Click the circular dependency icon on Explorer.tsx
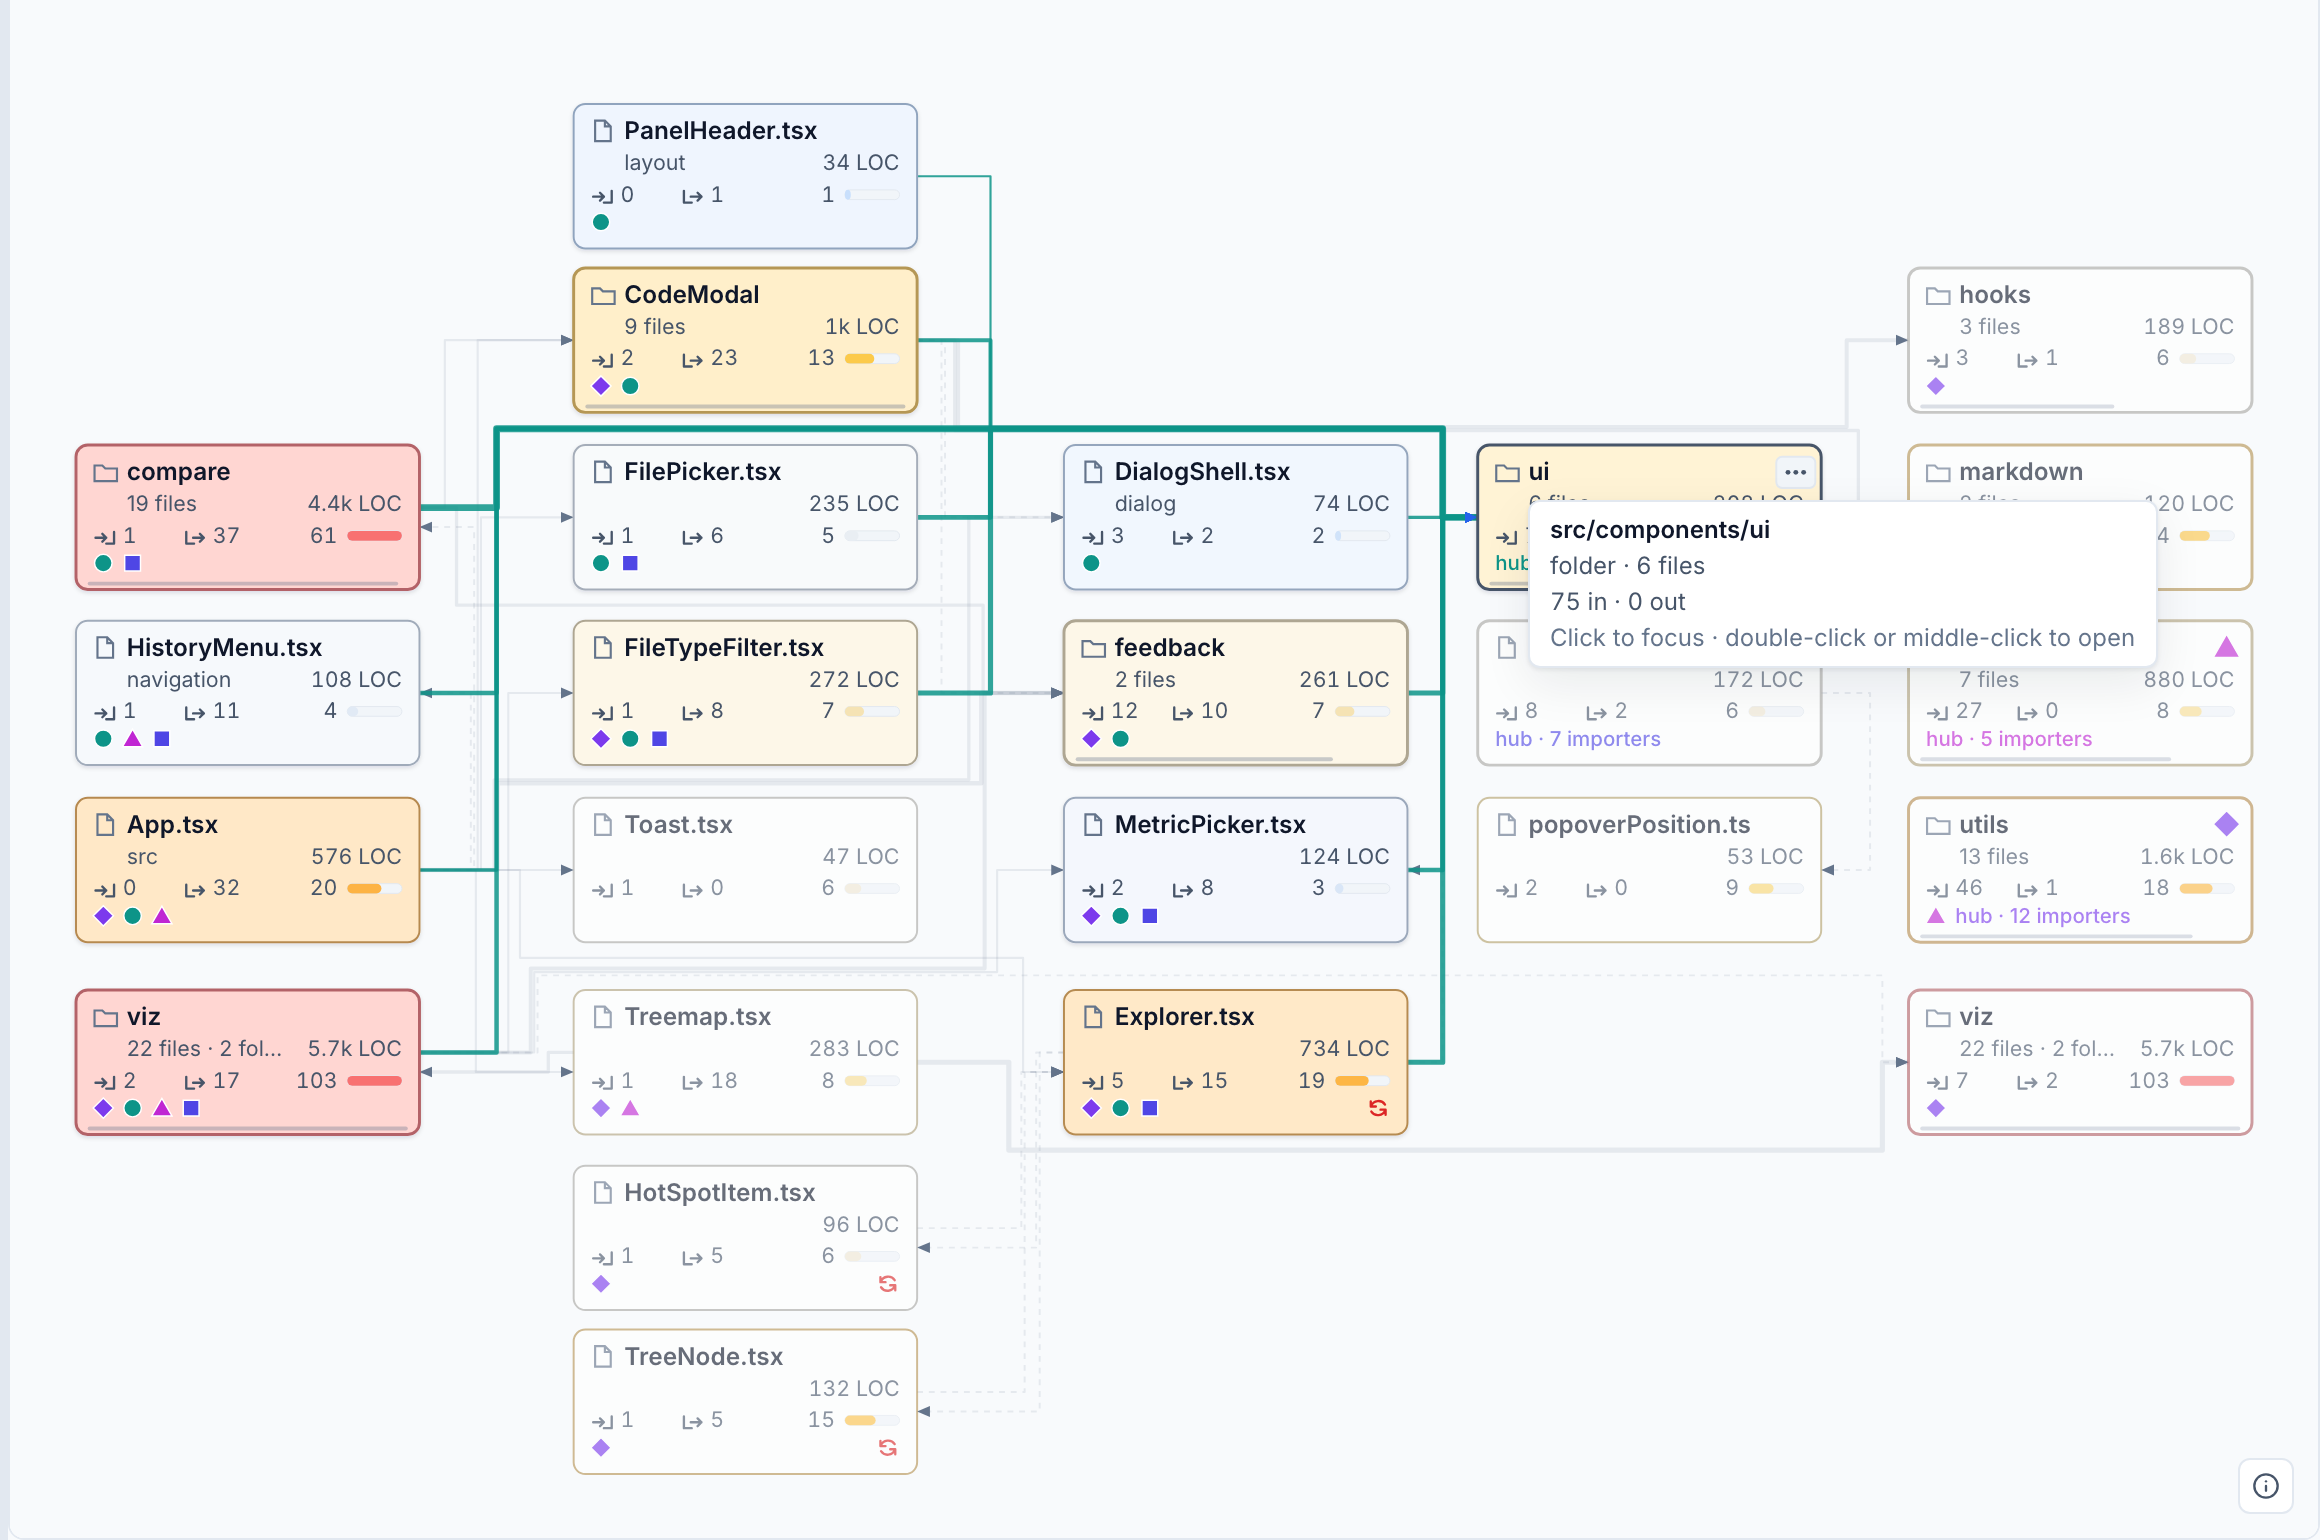 (x=1378, y=1108)
